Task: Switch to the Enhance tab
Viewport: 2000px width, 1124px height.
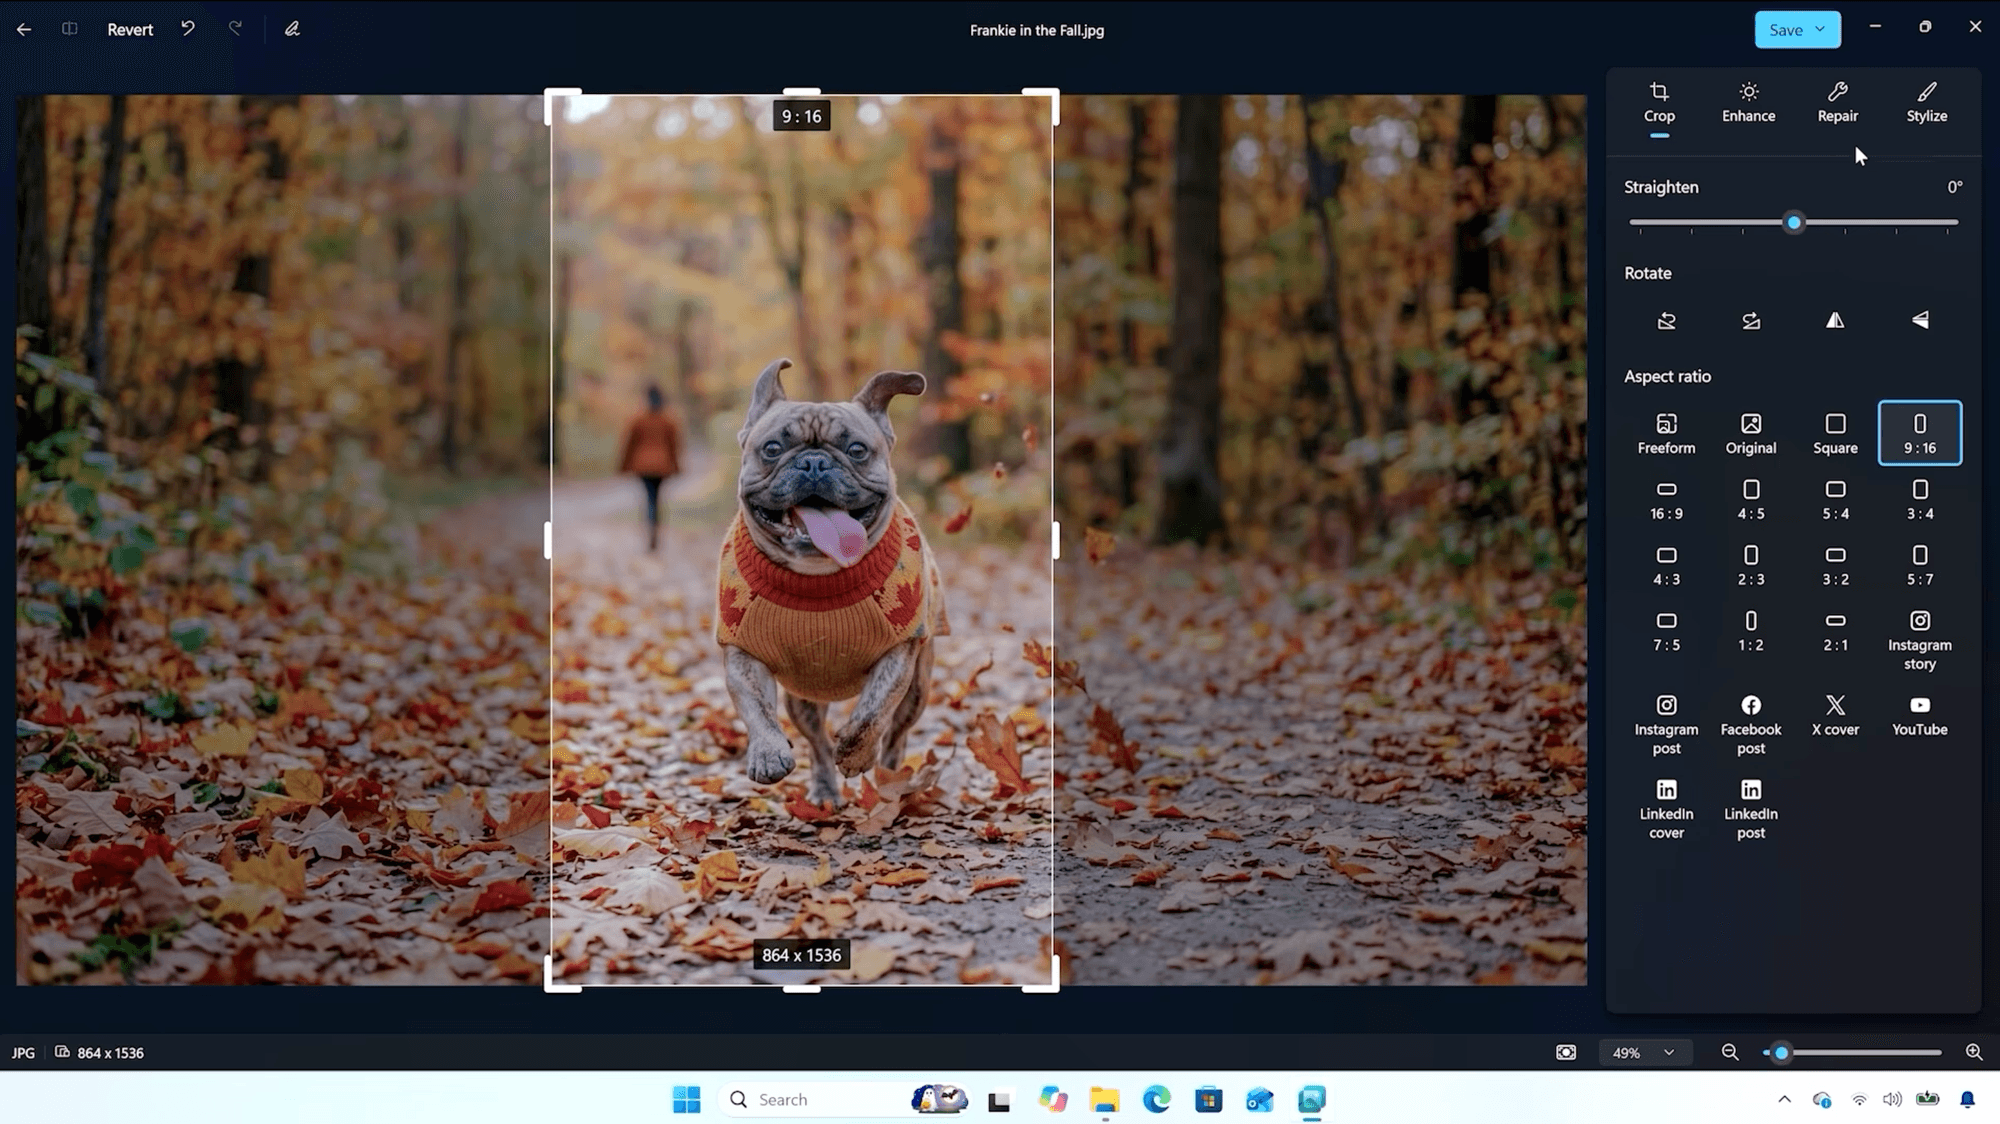Action: tap(1748, 103)
